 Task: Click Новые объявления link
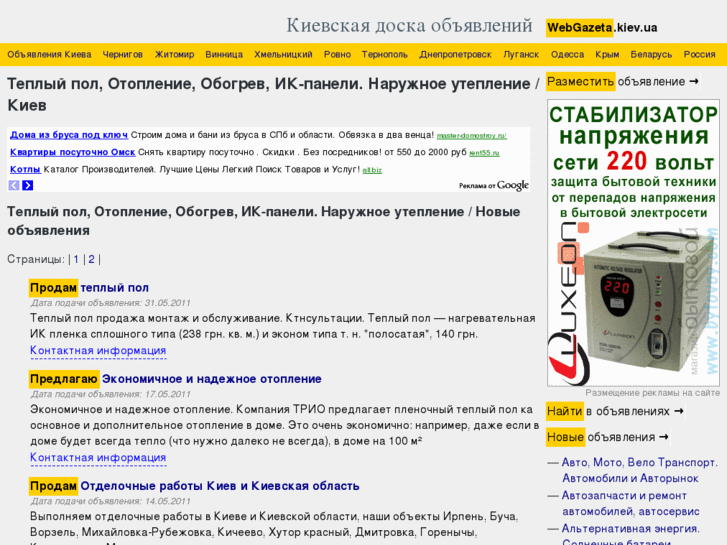(x=607, y=437)
